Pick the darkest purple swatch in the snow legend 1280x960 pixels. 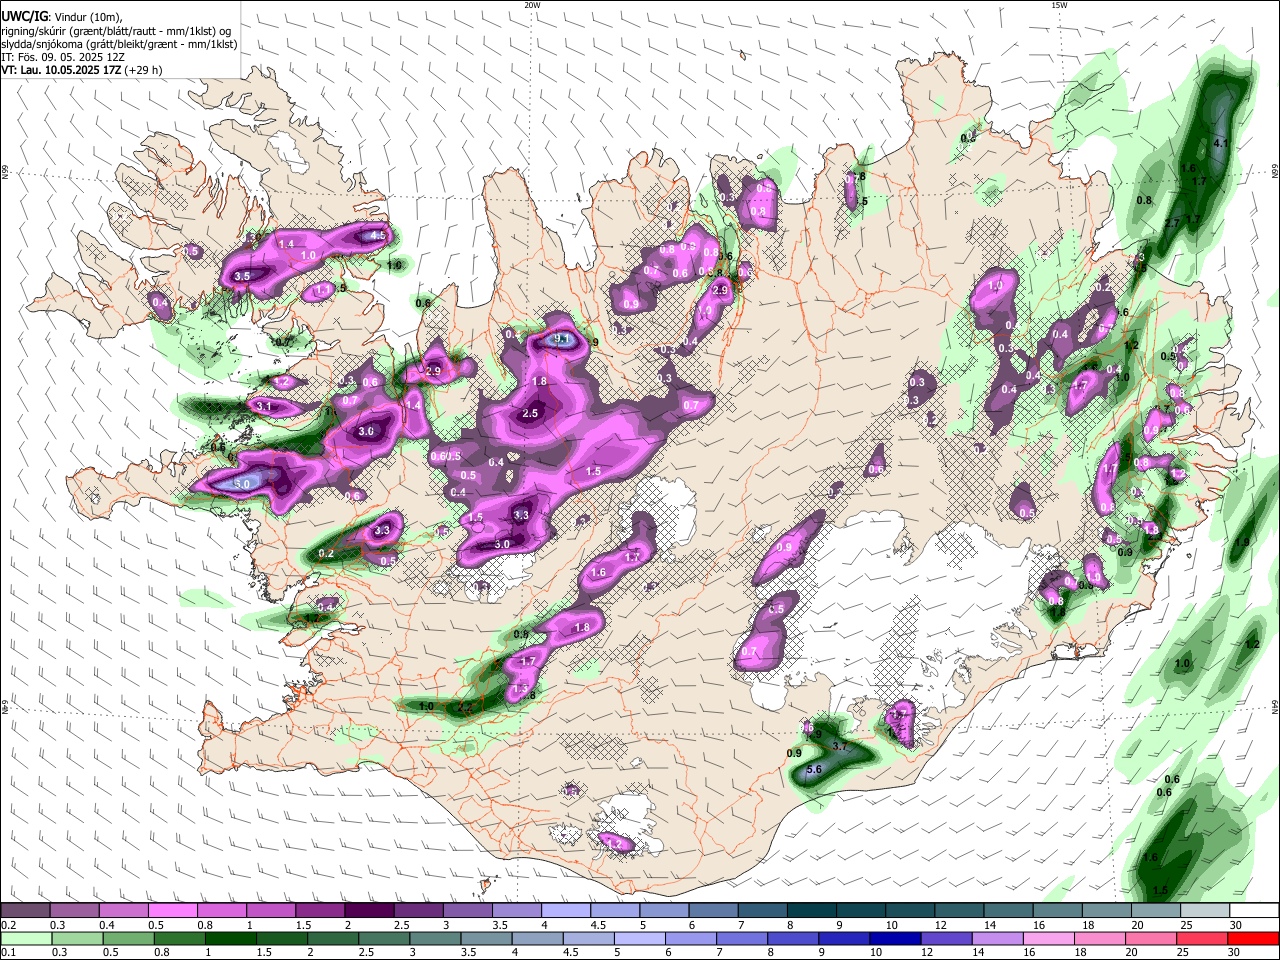[x=369, y=910]
